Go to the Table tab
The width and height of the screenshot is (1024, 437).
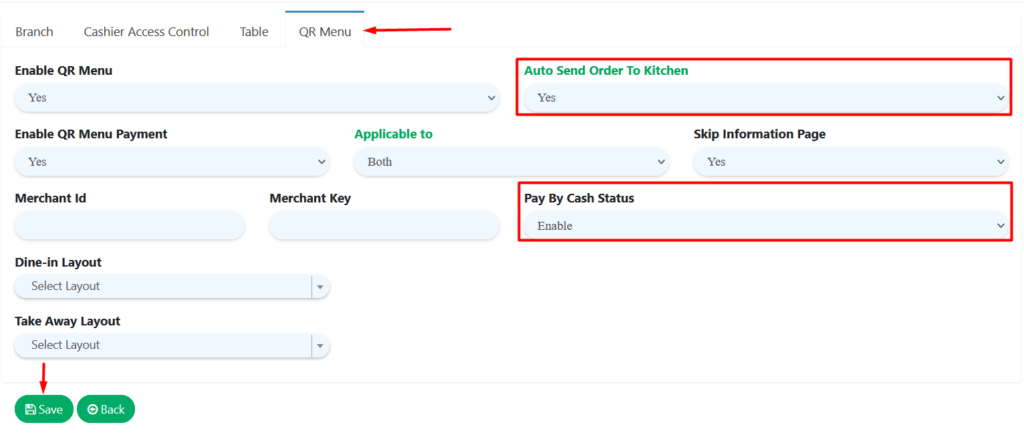[254, 32]
